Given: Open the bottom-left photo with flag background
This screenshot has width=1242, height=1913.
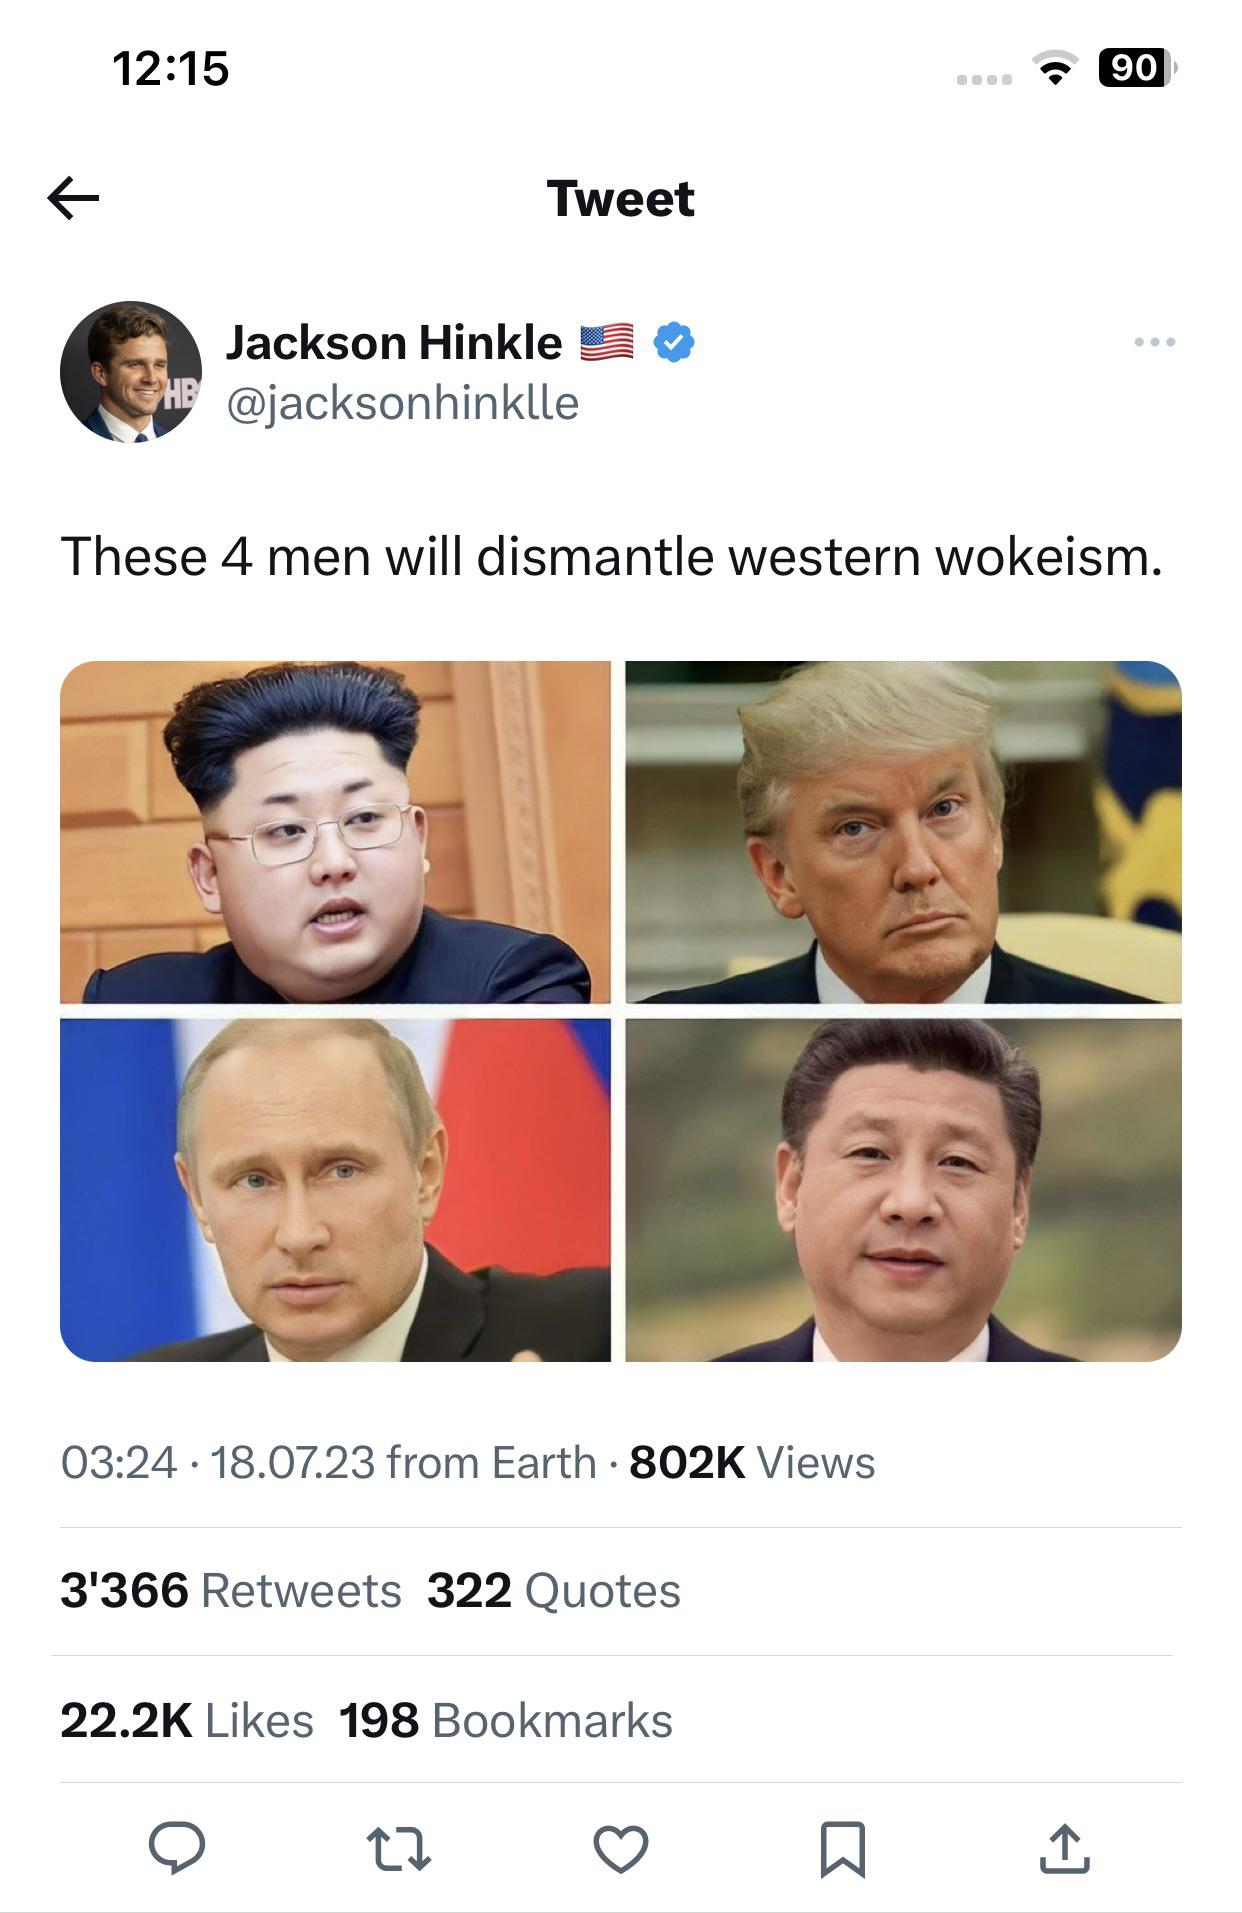Looking at the screenshot, I should click(335, 1190).
